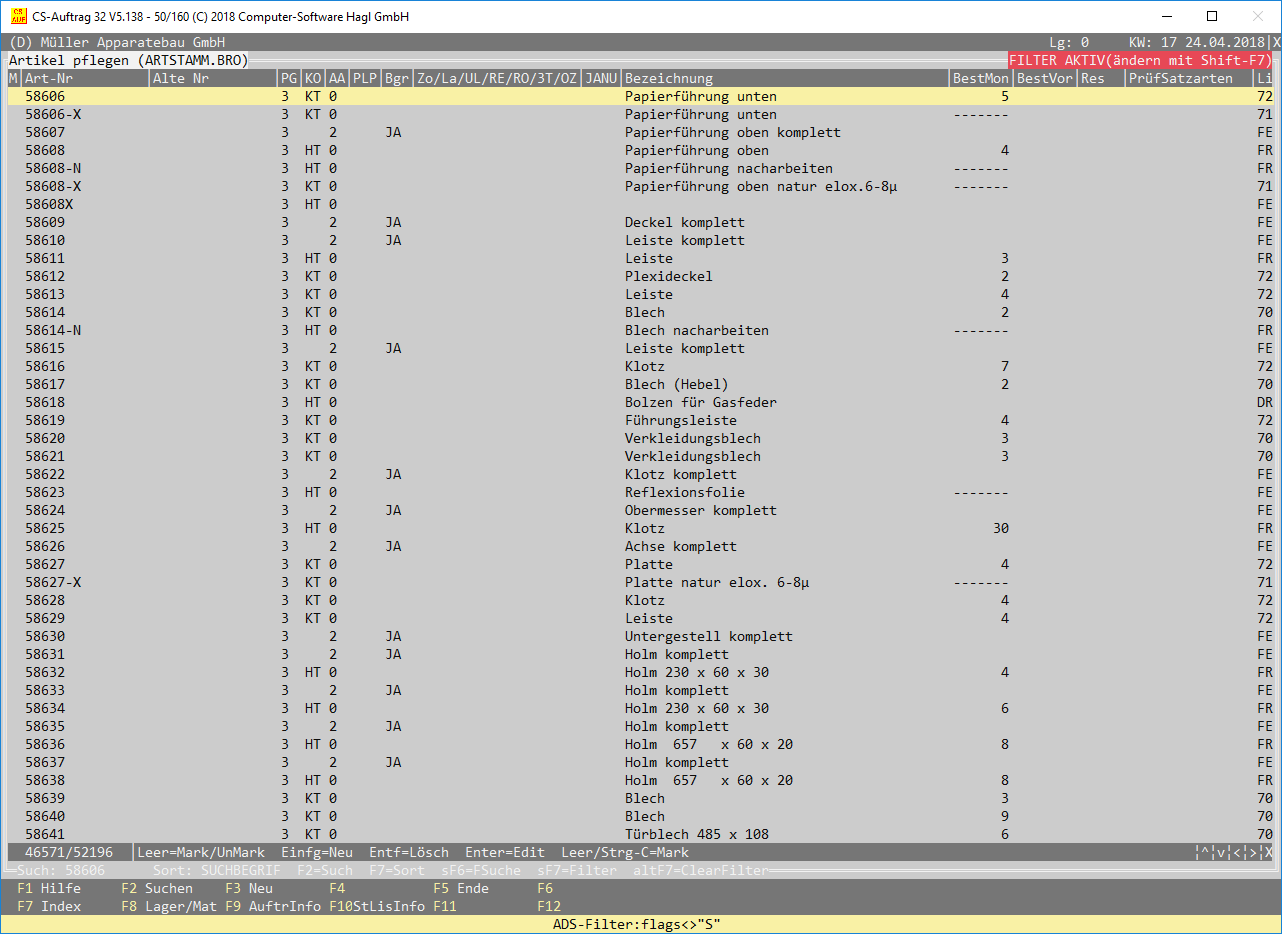1282x934 pixels.
Task: Click the scroll-up caret in status bar
Action: click(1205, 853)
